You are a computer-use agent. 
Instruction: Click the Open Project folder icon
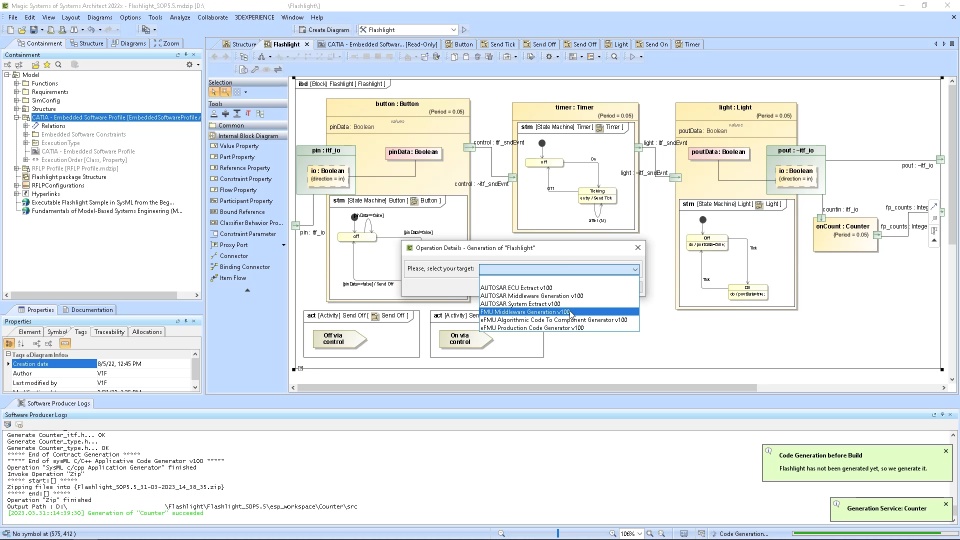pos(22,29)
